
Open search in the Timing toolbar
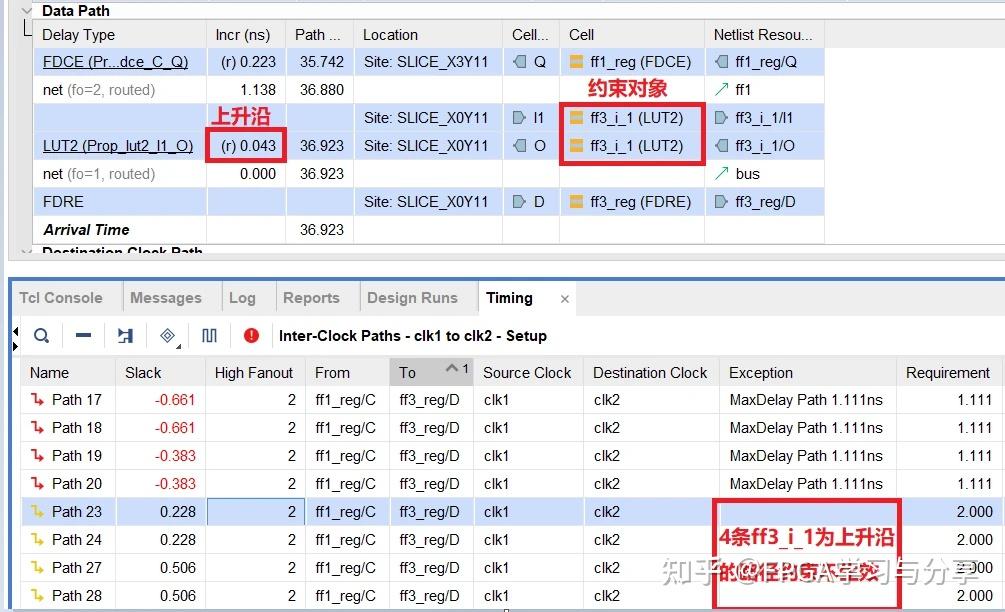coord(41,334)
